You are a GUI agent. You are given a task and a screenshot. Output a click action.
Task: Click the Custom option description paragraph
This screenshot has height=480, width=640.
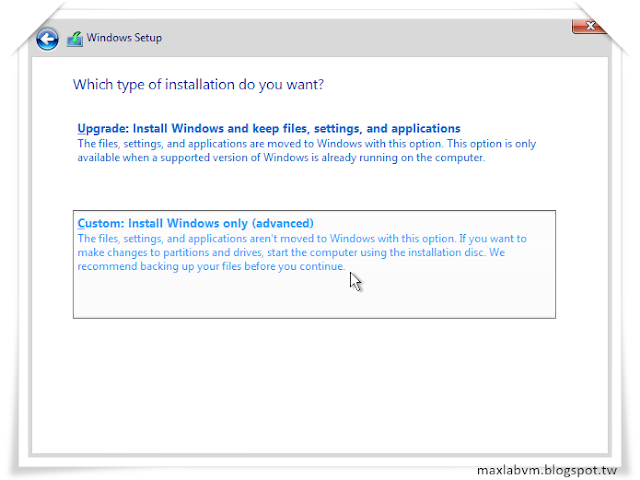pyautogui.click(x=302, y=252)
